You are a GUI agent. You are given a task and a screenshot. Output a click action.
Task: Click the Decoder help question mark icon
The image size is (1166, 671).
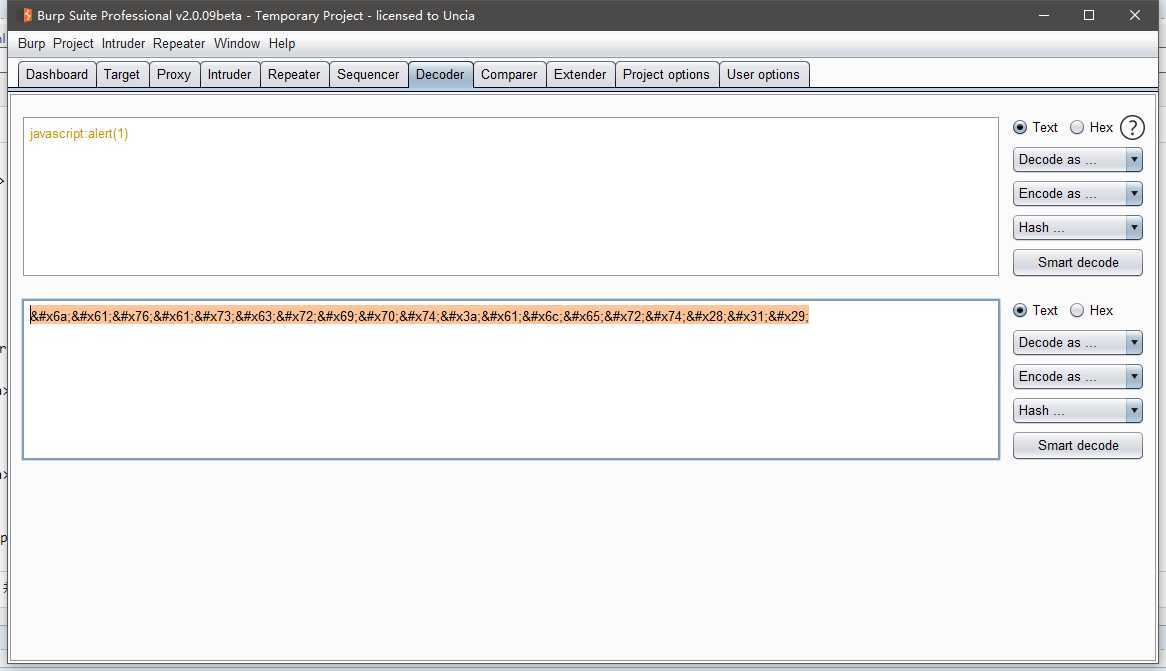(x=1132, y=128)
